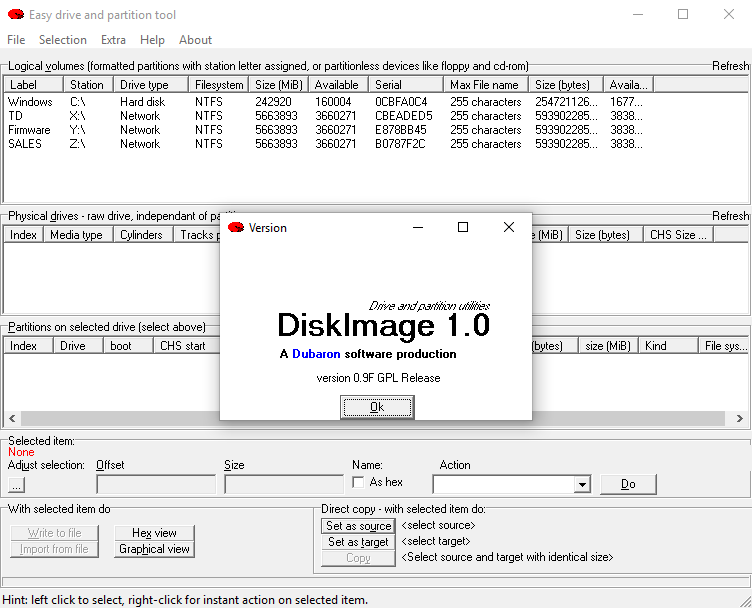
Task: Expand the Action dropdown list
Action: coord(582,485)
